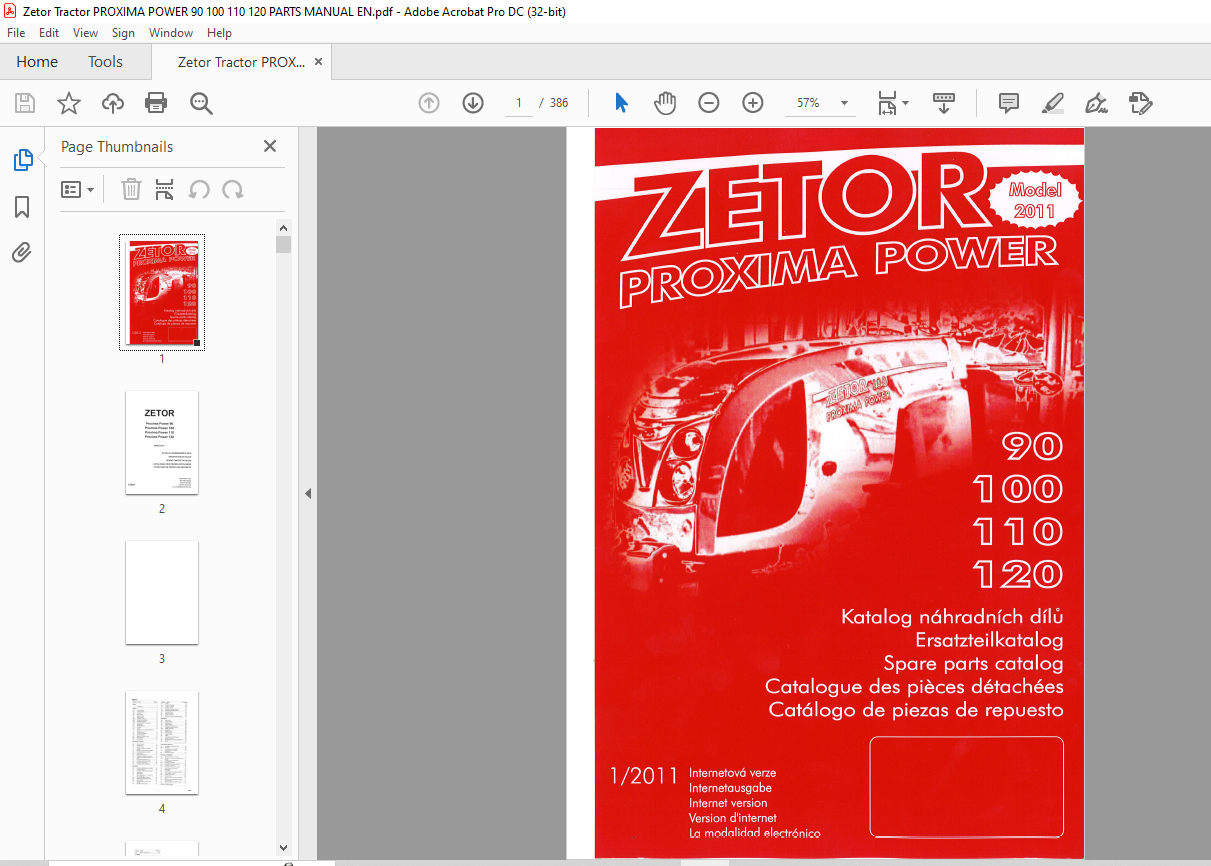The width and height of the screenshot is (1211, 866).
Task: Select page 4 thumbnail
Action: tap(162, 742)
